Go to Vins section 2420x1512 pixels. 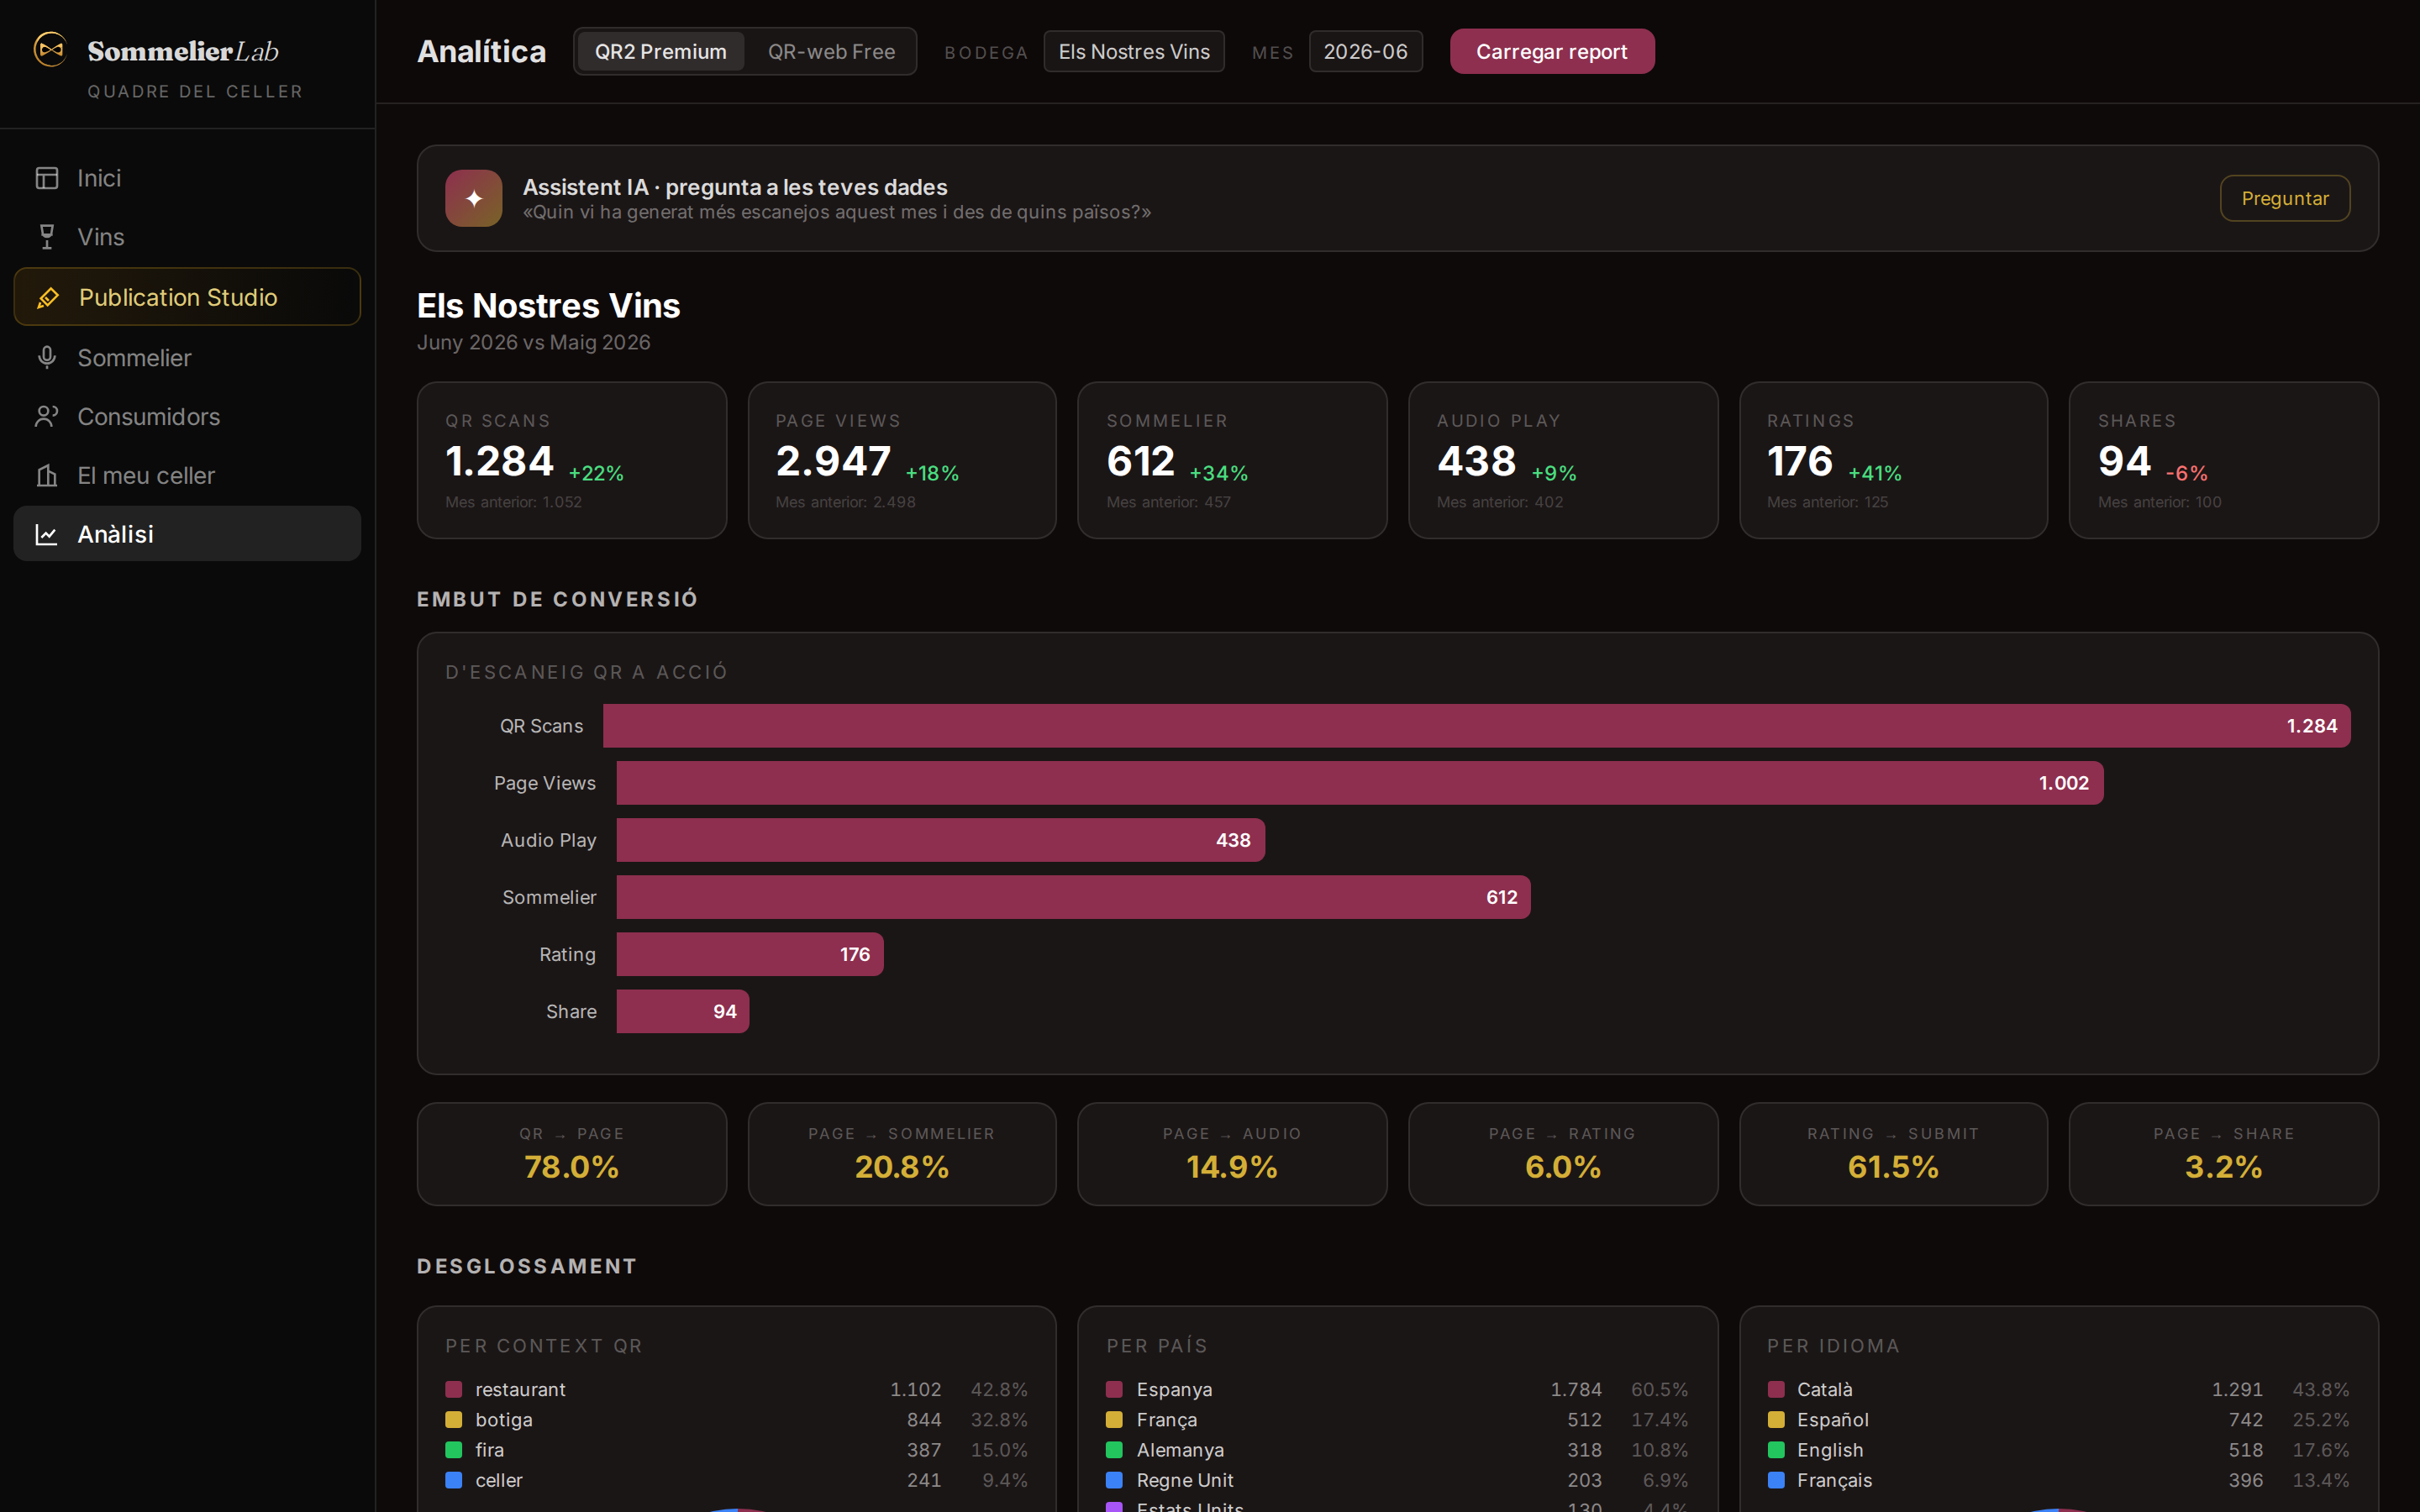coord(187,237)
